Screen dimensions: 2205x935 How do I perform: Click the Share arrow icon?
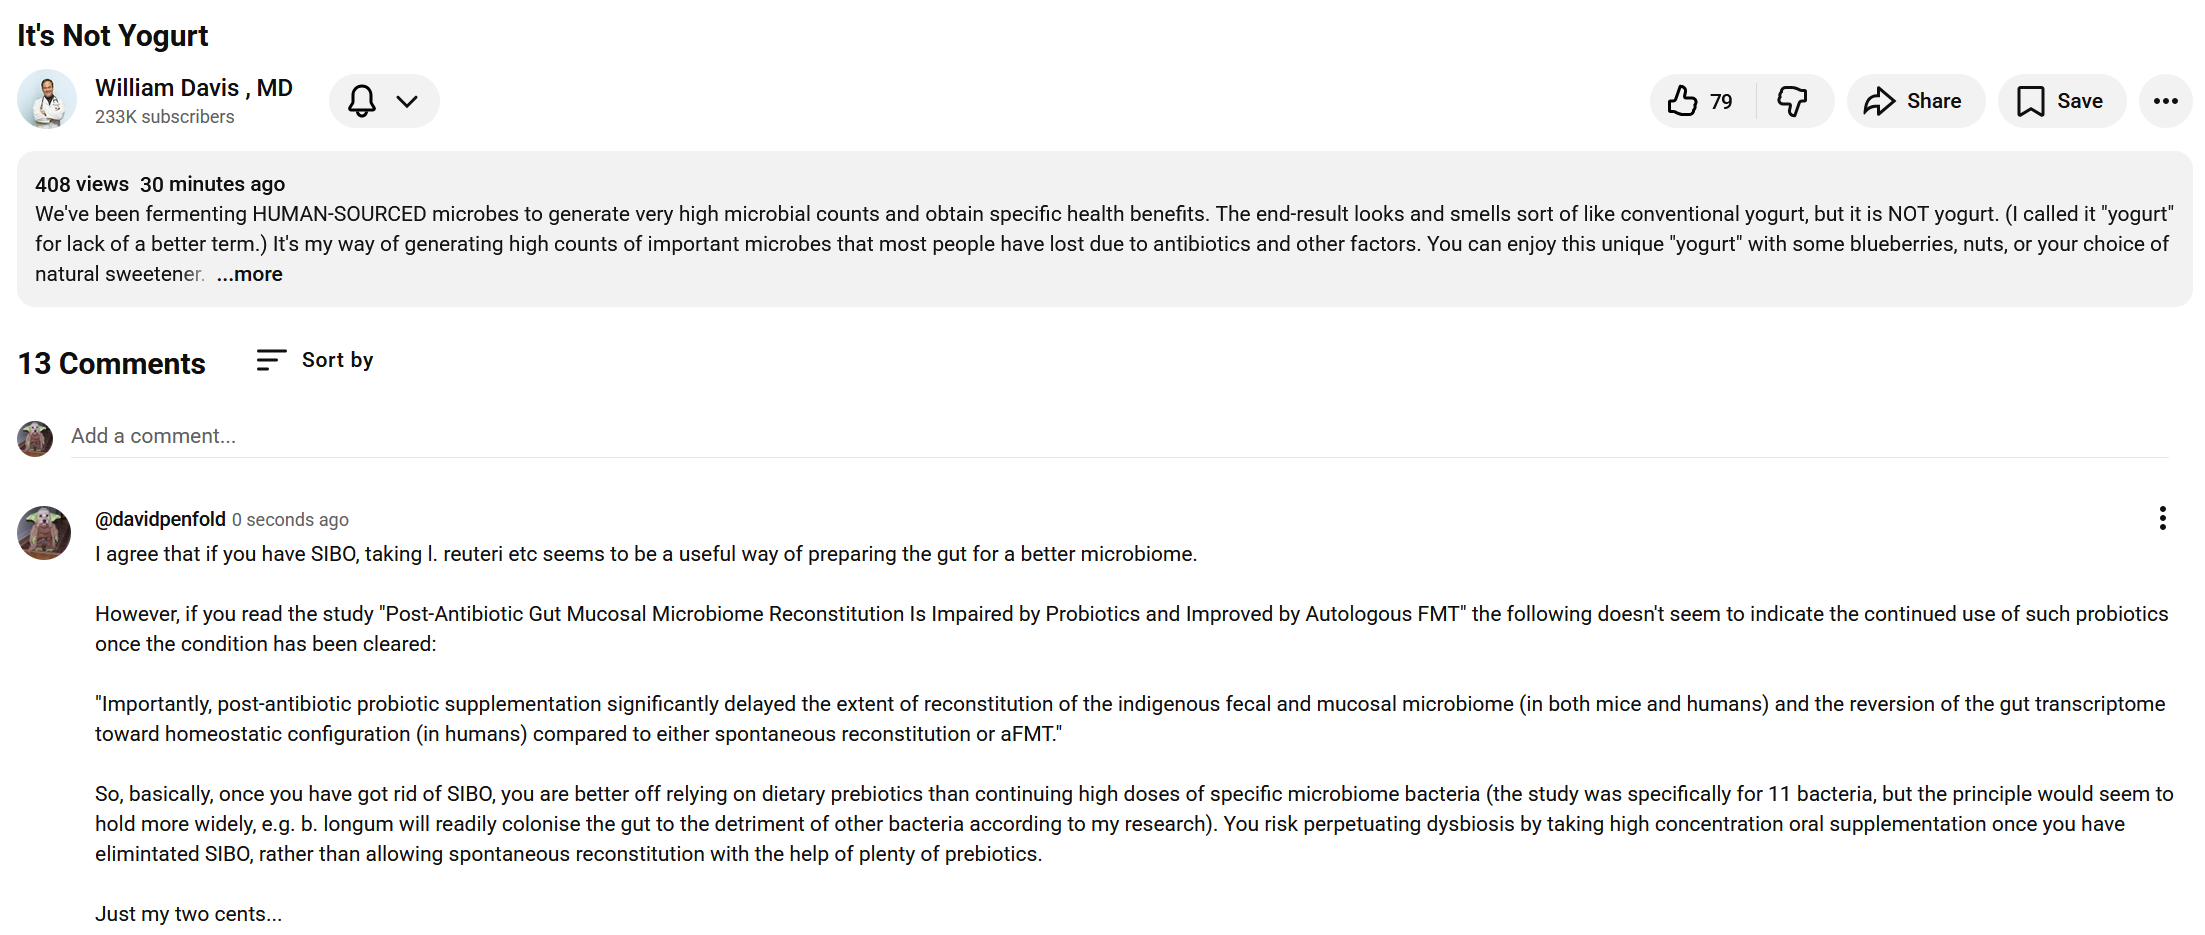coord(1879,101)
